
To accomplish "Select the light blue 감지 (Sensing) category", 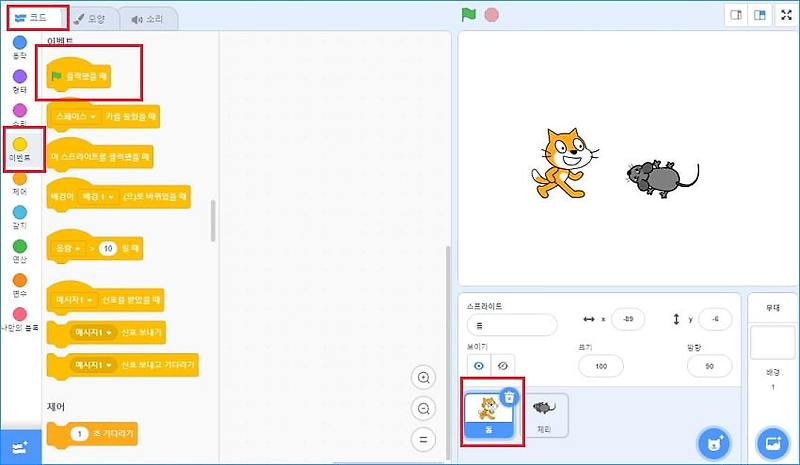I will coord(20,217).
